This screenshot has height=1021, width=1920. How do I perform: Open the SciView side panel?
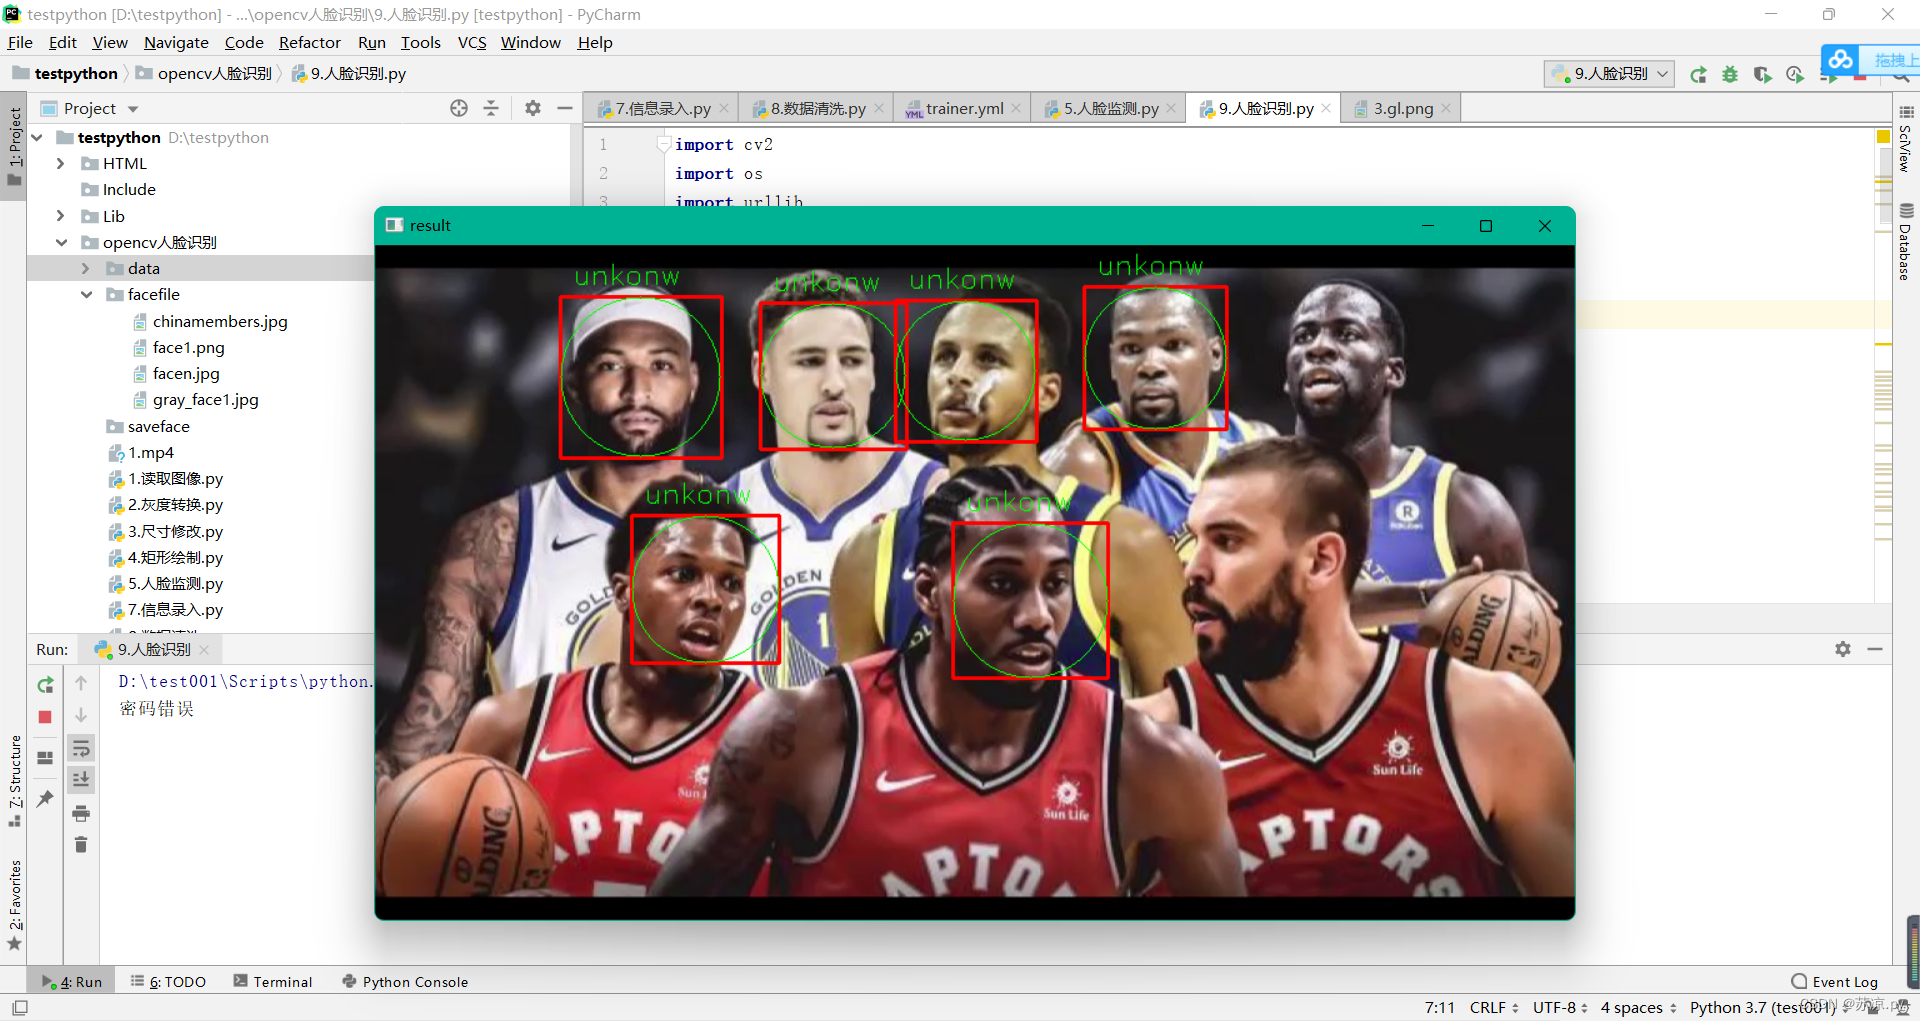tap(1906, 138)
